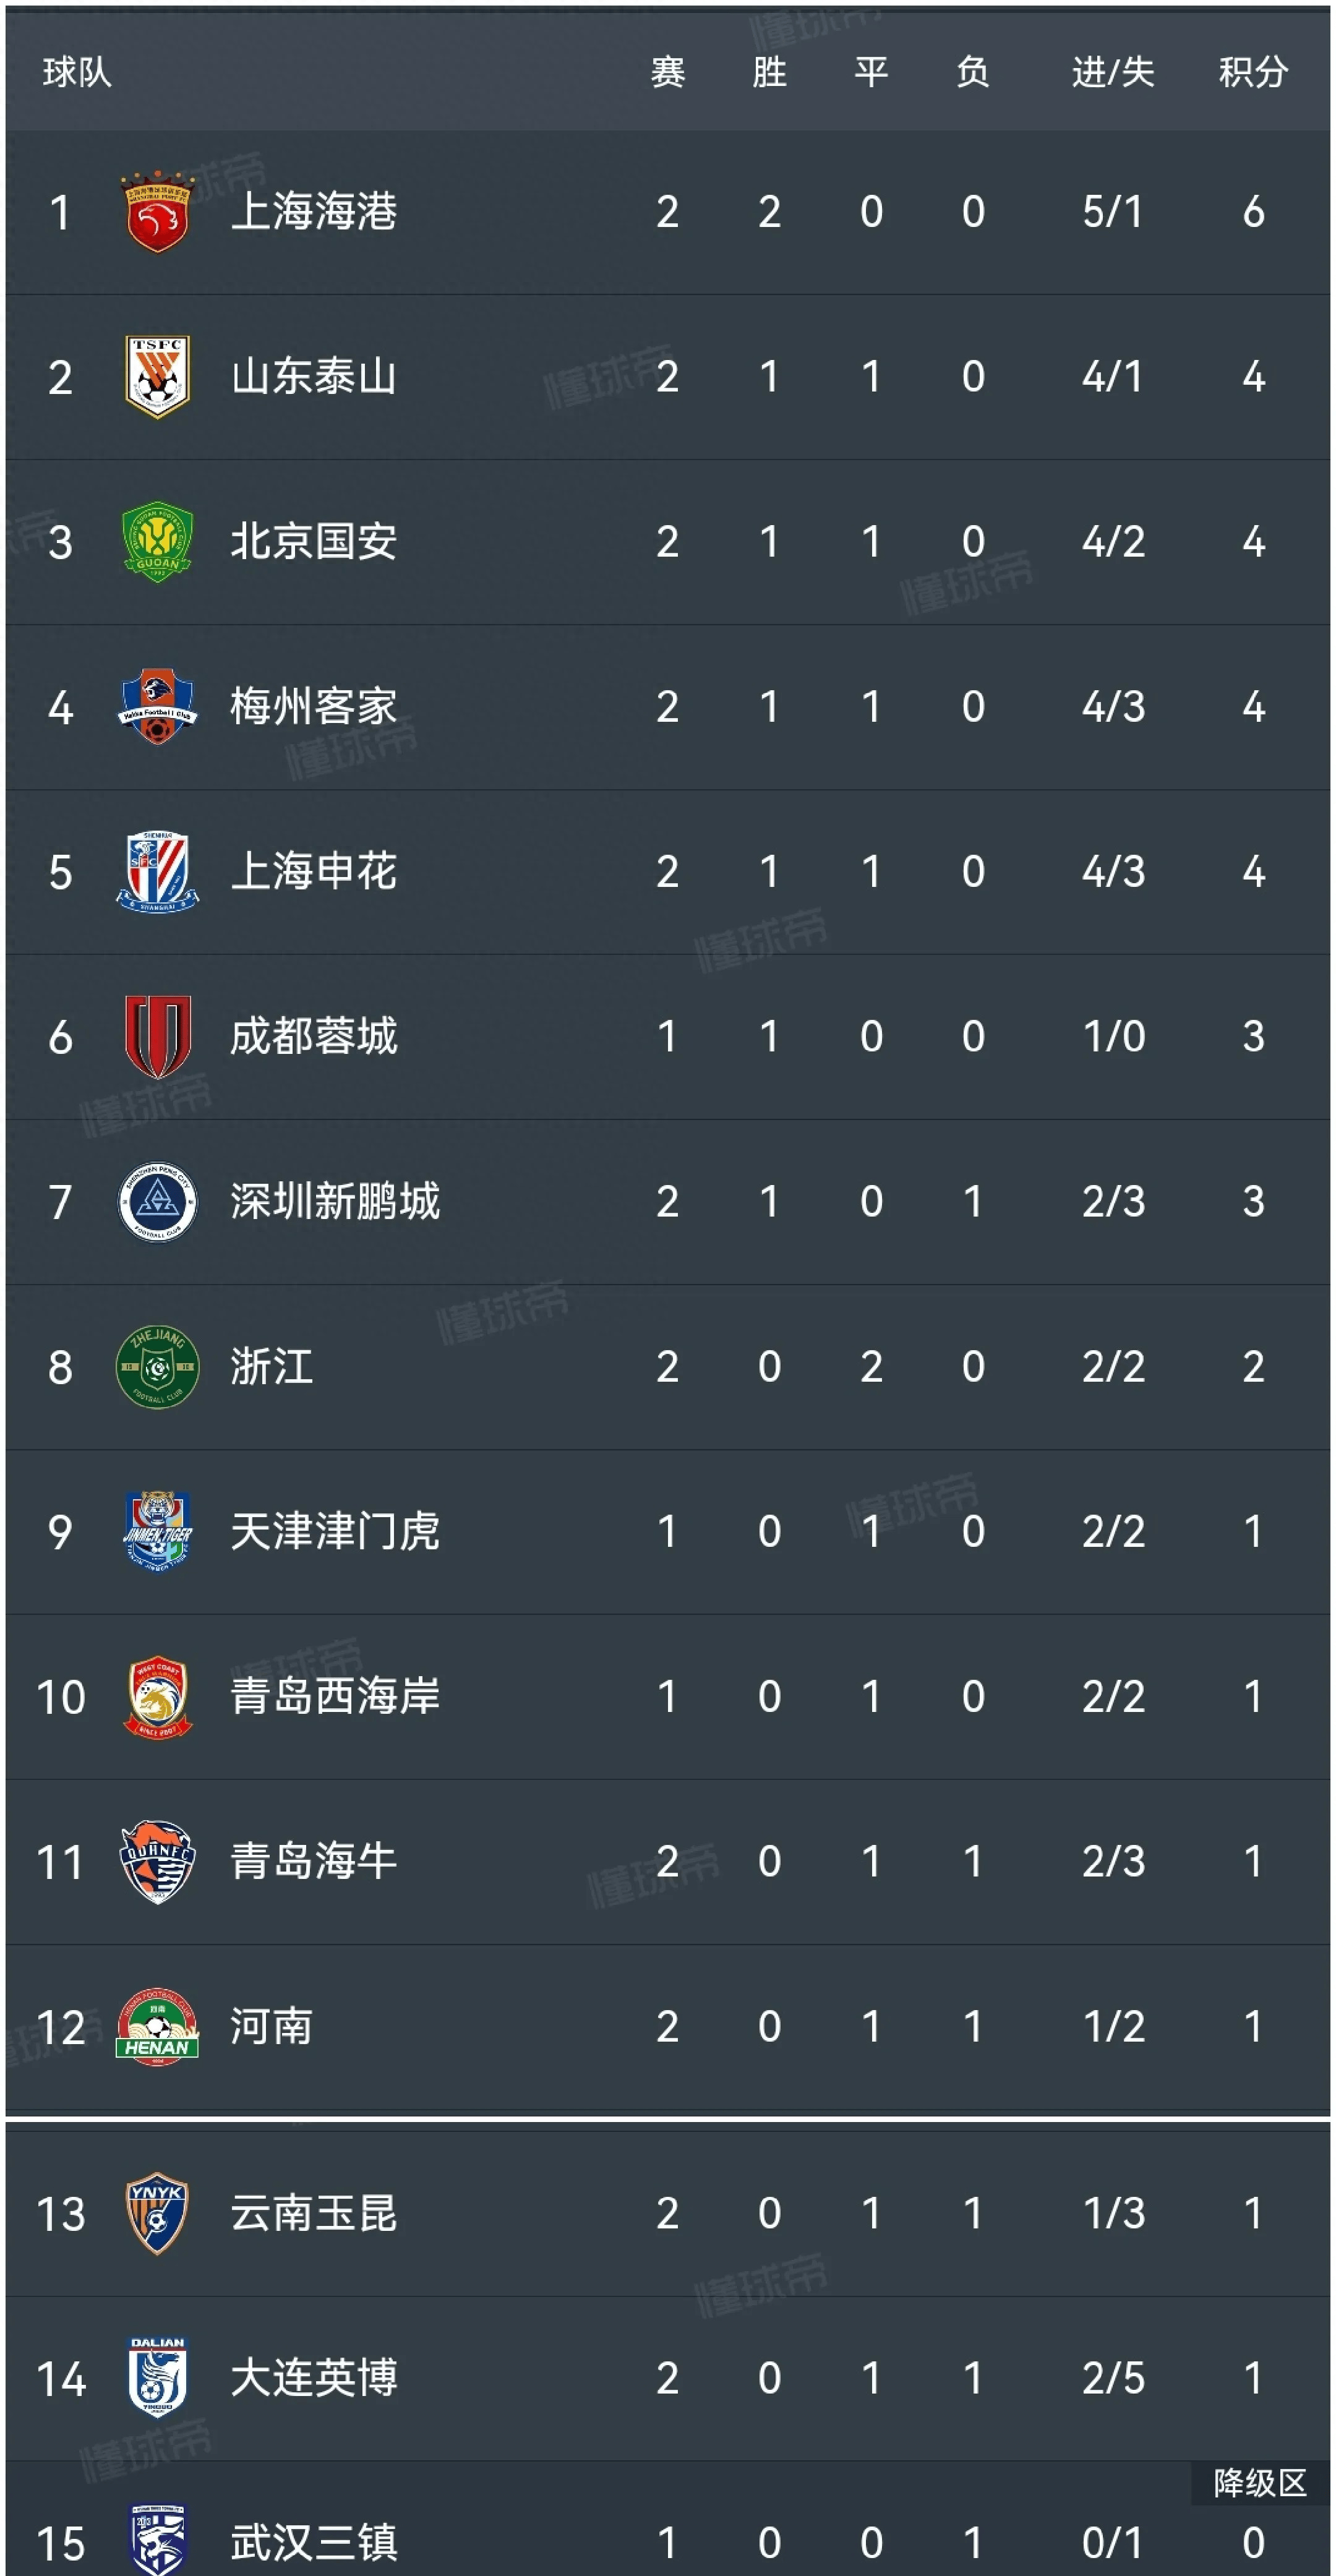
Task: Click the Shanghai Port (上海海港) club crest
Action: click(x=157, y=211)
